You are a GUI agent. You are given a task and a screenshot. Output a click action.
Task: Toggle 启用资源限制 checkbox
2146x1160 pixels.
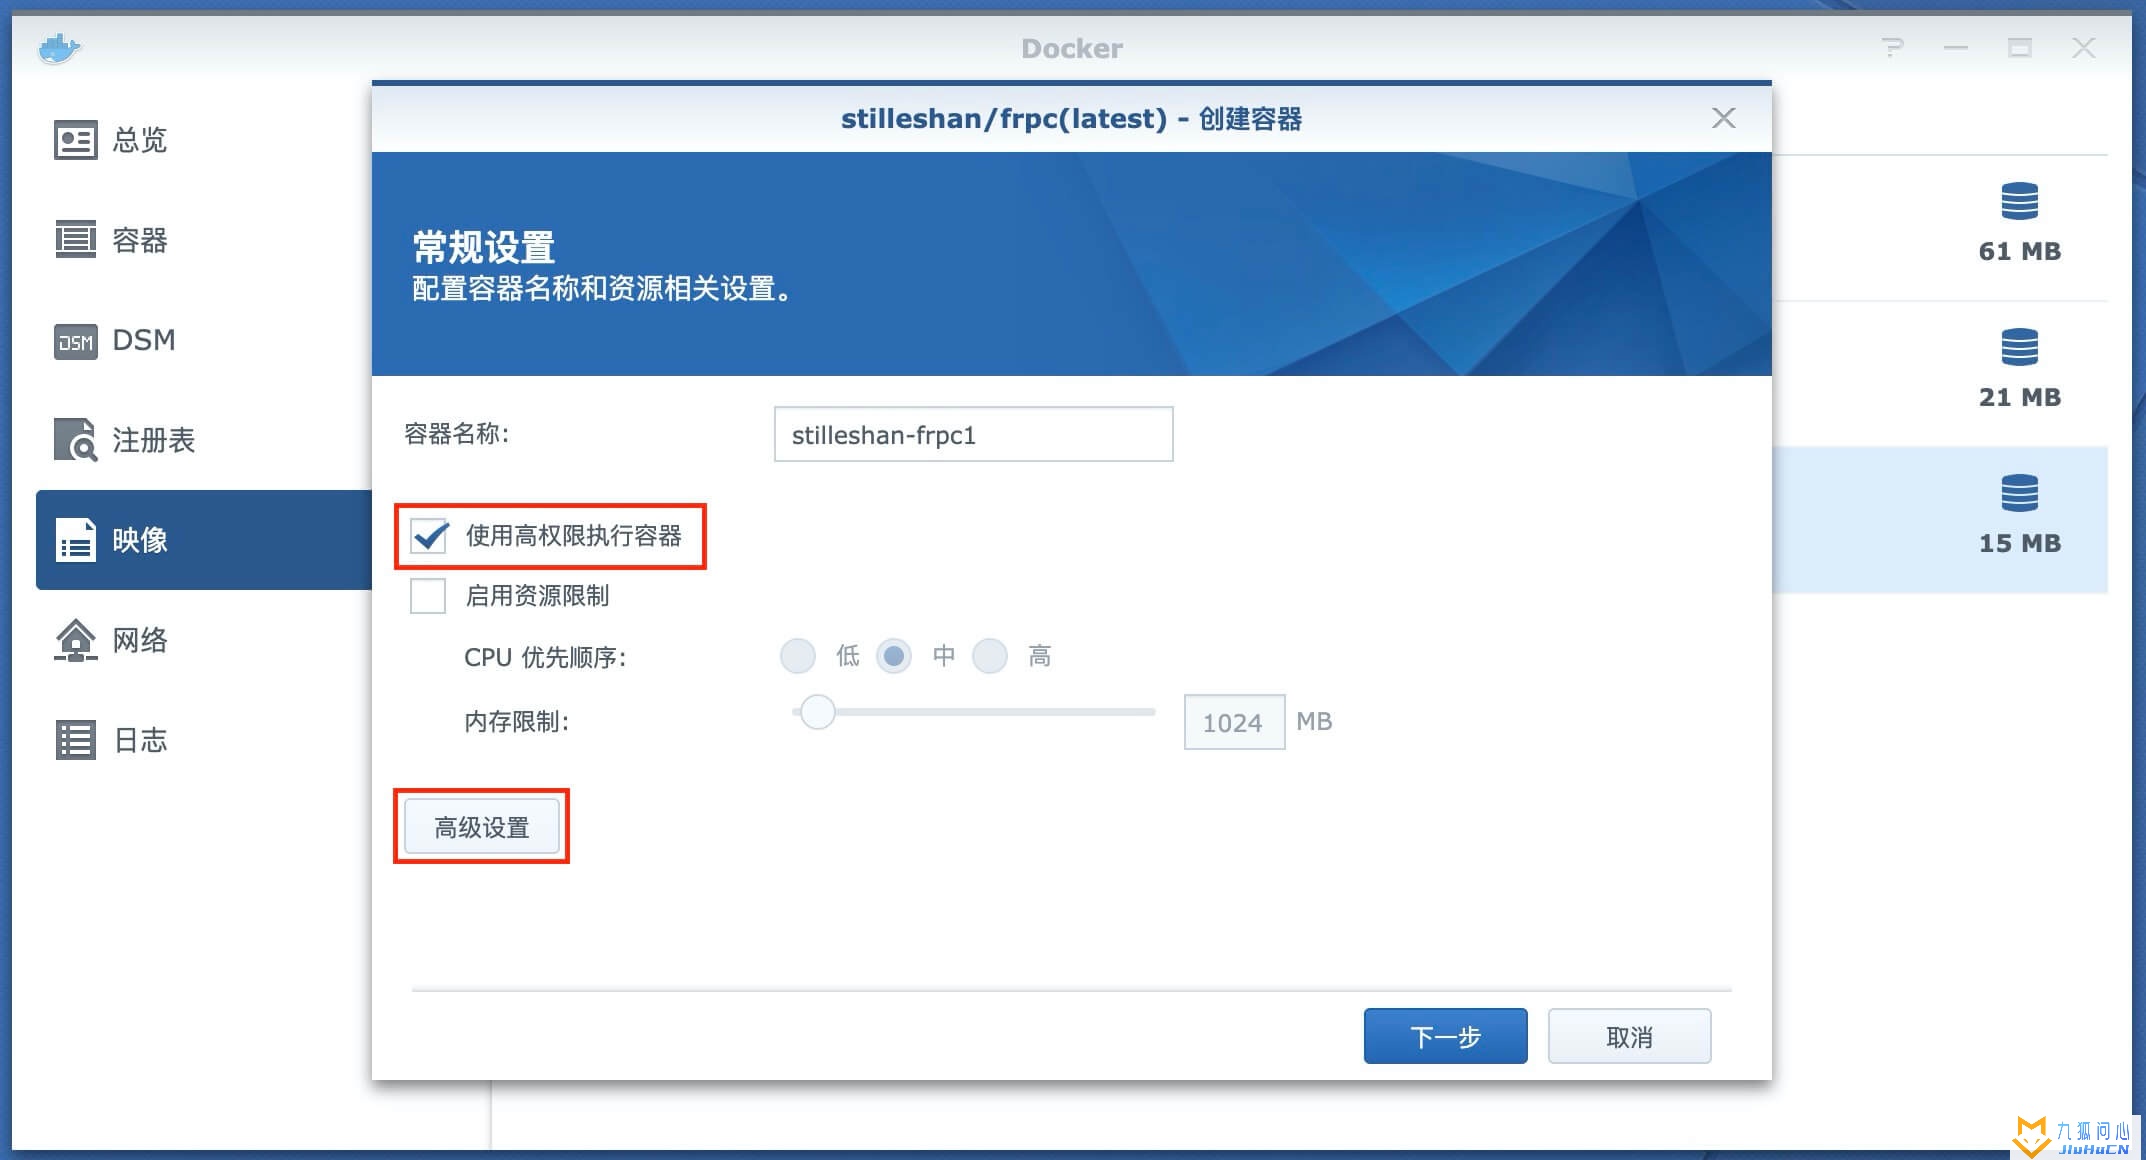coord(427,597)
